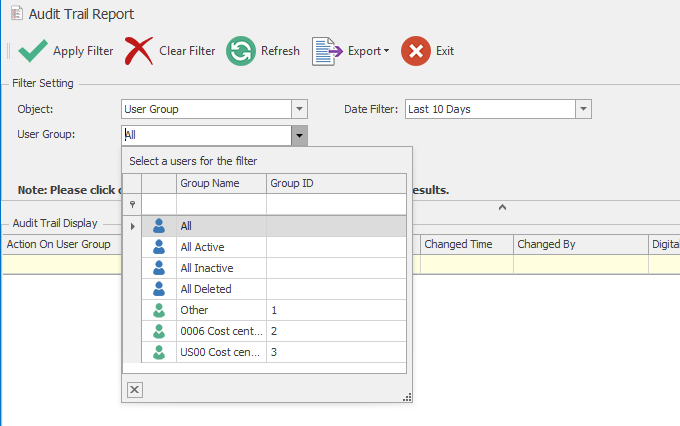
Task: Click the red Clear Filter X icon
Action: 140,51
